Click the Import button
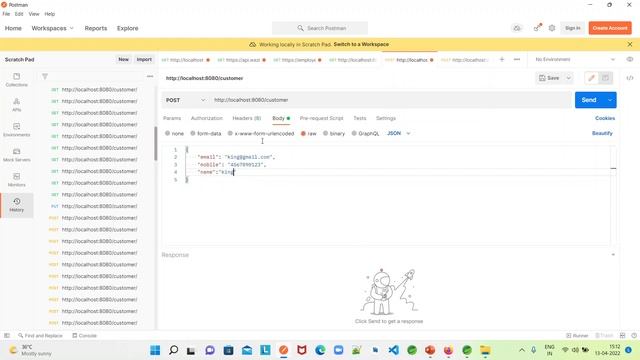640x360 pixels. tap(144, 60)
